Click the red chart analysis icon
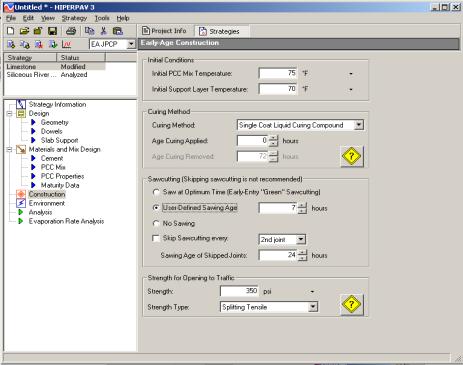 [x=67, y=44]
